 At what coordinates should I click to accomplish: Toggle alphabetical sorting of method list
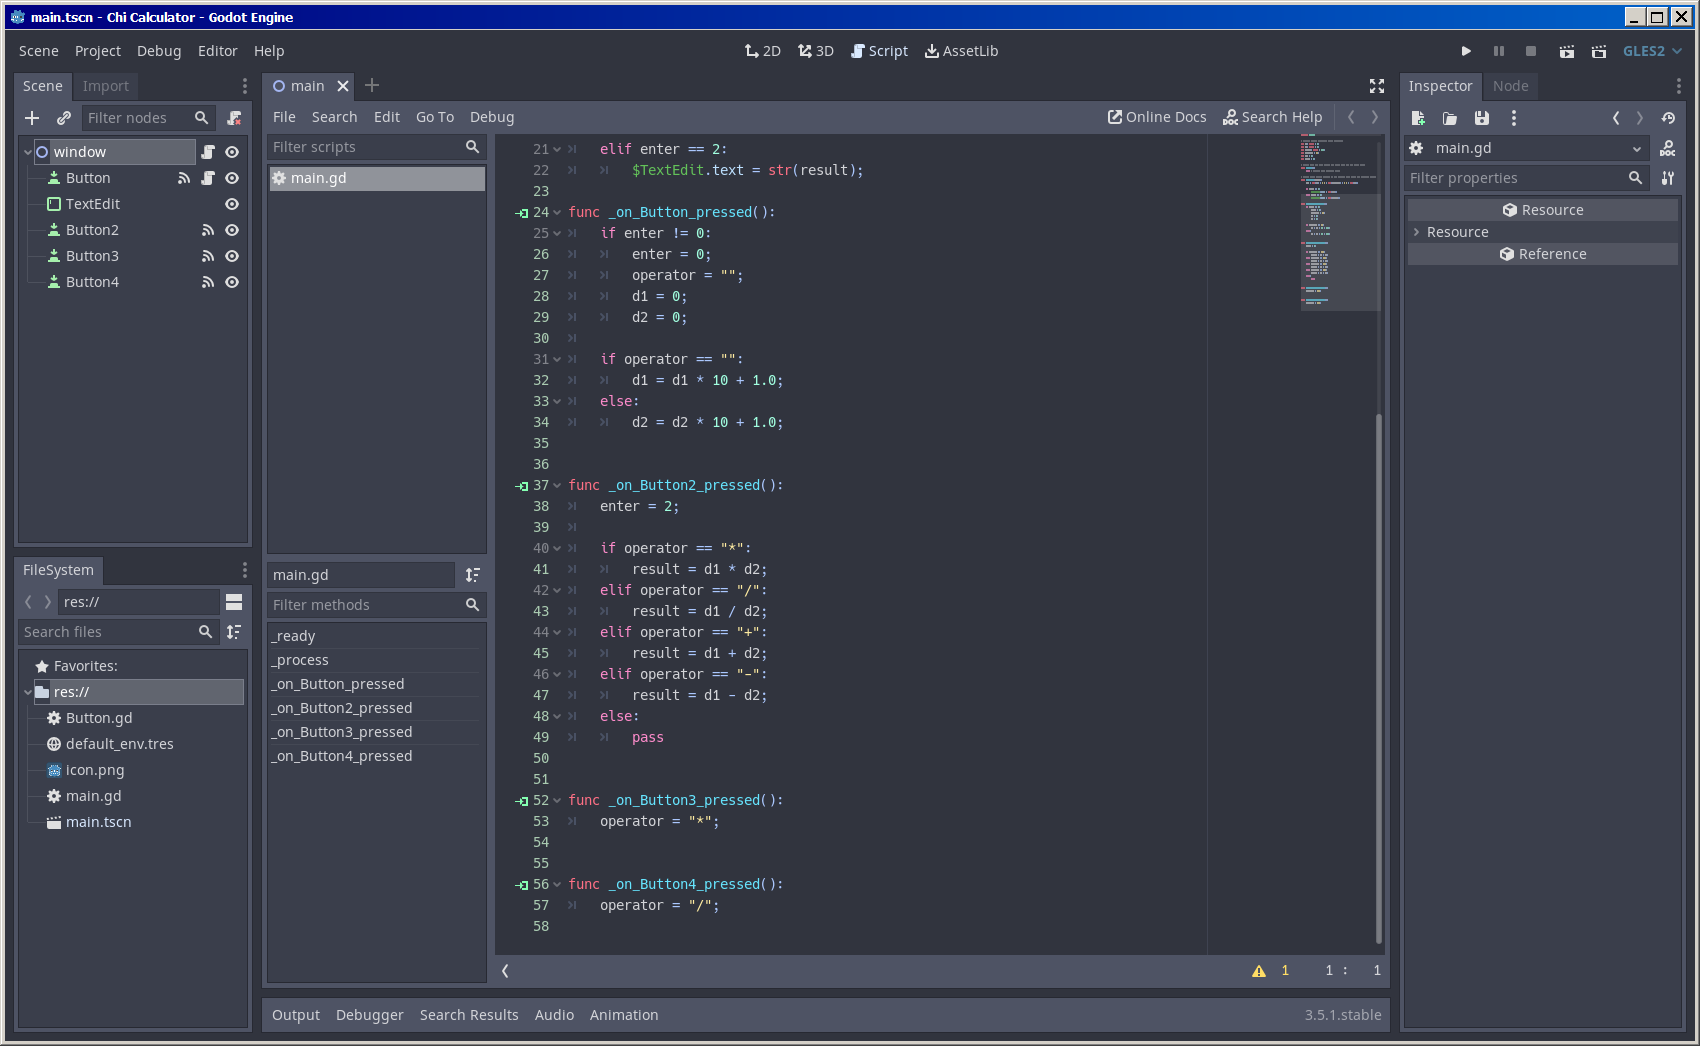(473, 575)
